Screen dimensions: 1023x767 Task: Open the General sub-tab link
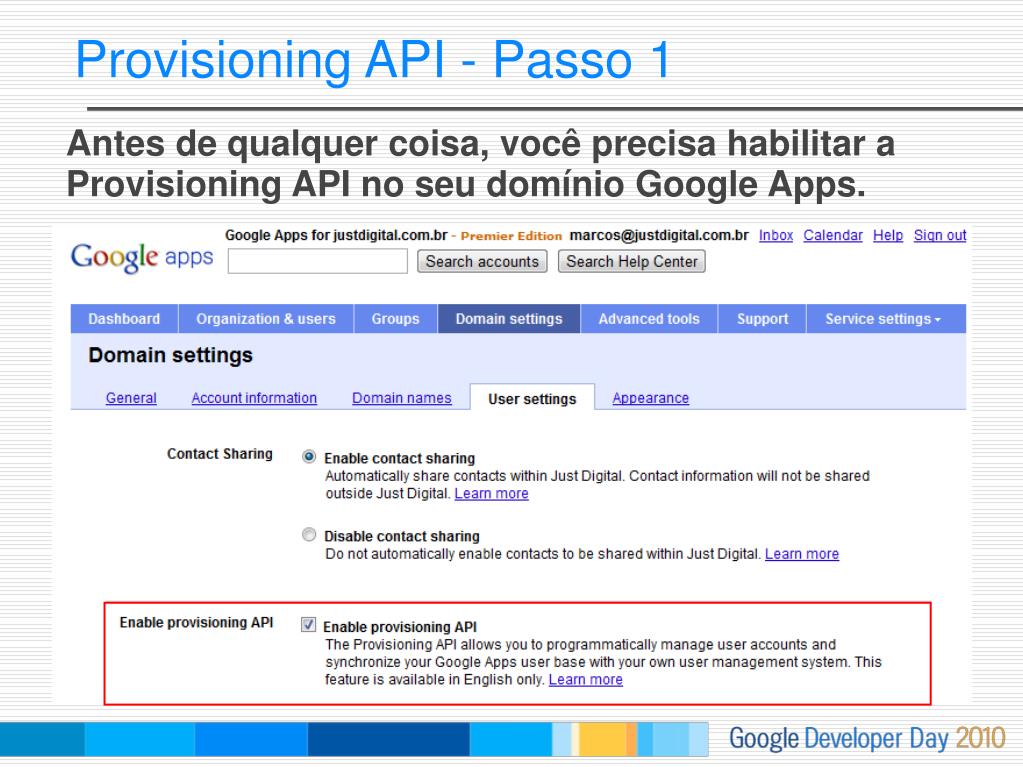tap(131, 398)
